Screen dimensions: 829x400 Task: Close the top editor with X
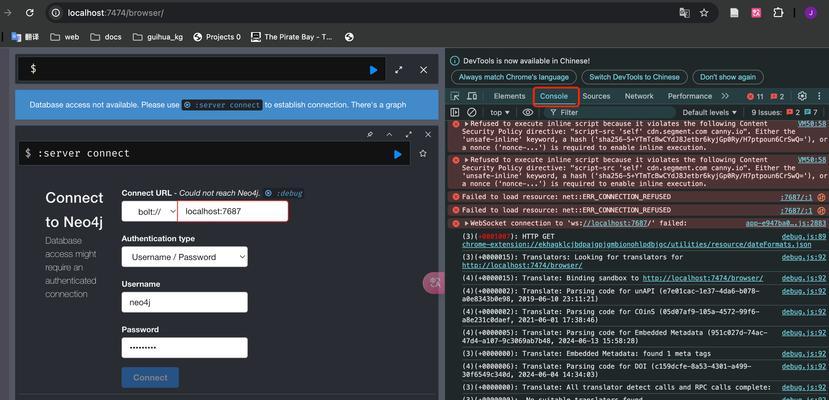click(423, 70)
